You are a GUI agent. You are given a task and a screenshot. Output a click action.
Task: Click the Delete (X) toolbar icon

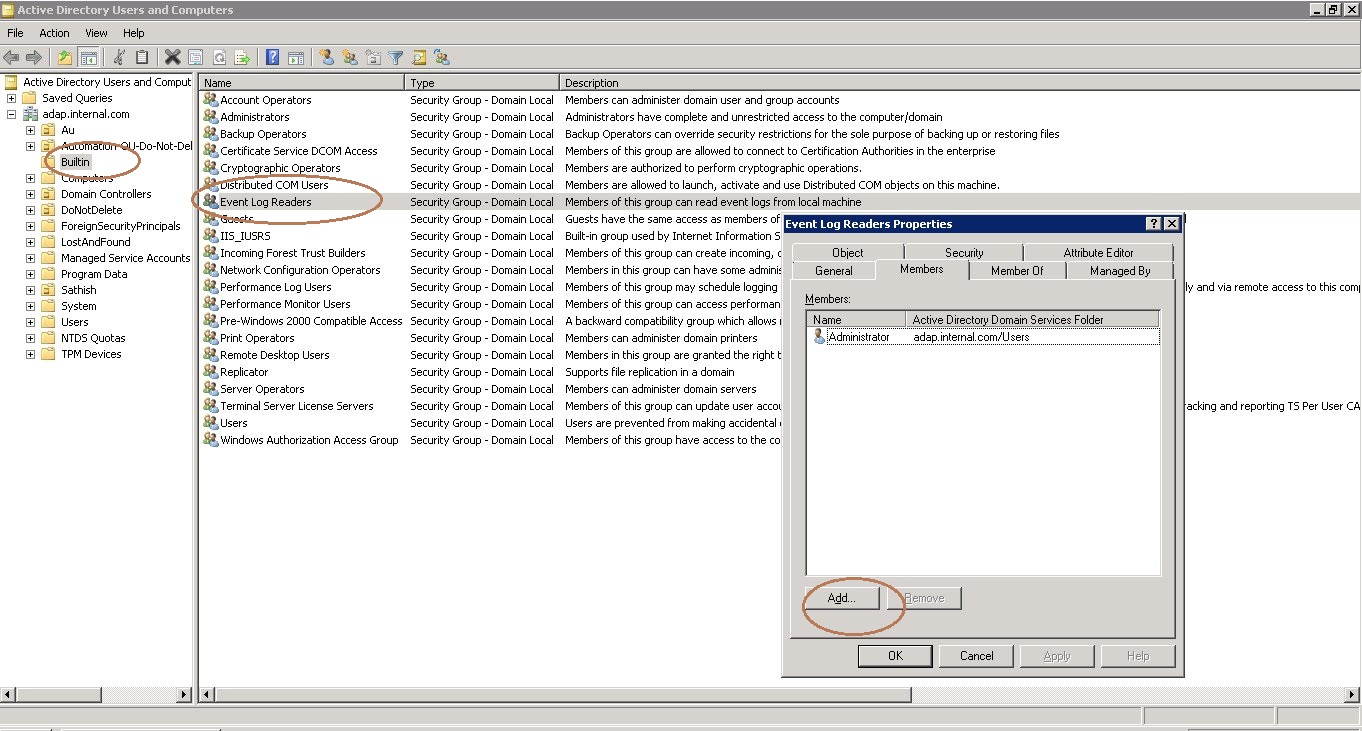173,58
